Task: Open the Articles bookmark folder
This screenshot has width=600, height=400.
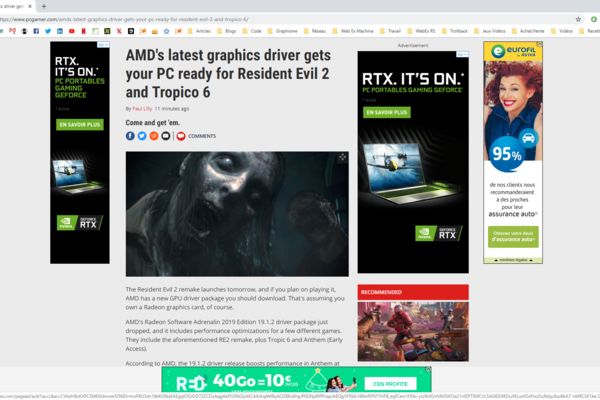Action: pos(199,31)
